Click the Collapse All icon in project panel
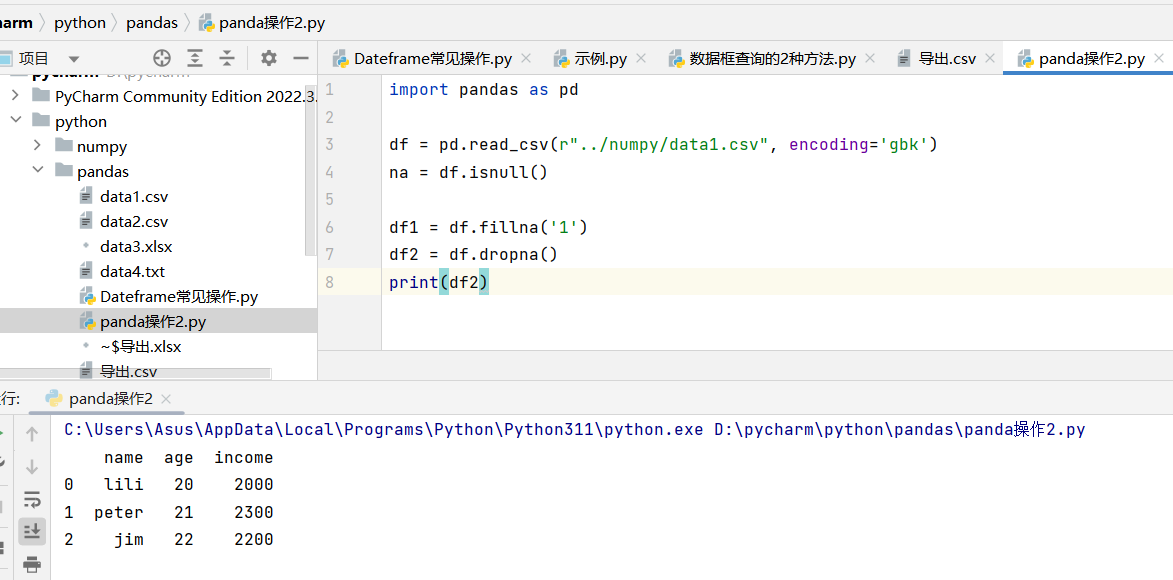Image resolution: width=1173 pixels, height=580 pixels. tap(228, 58)
